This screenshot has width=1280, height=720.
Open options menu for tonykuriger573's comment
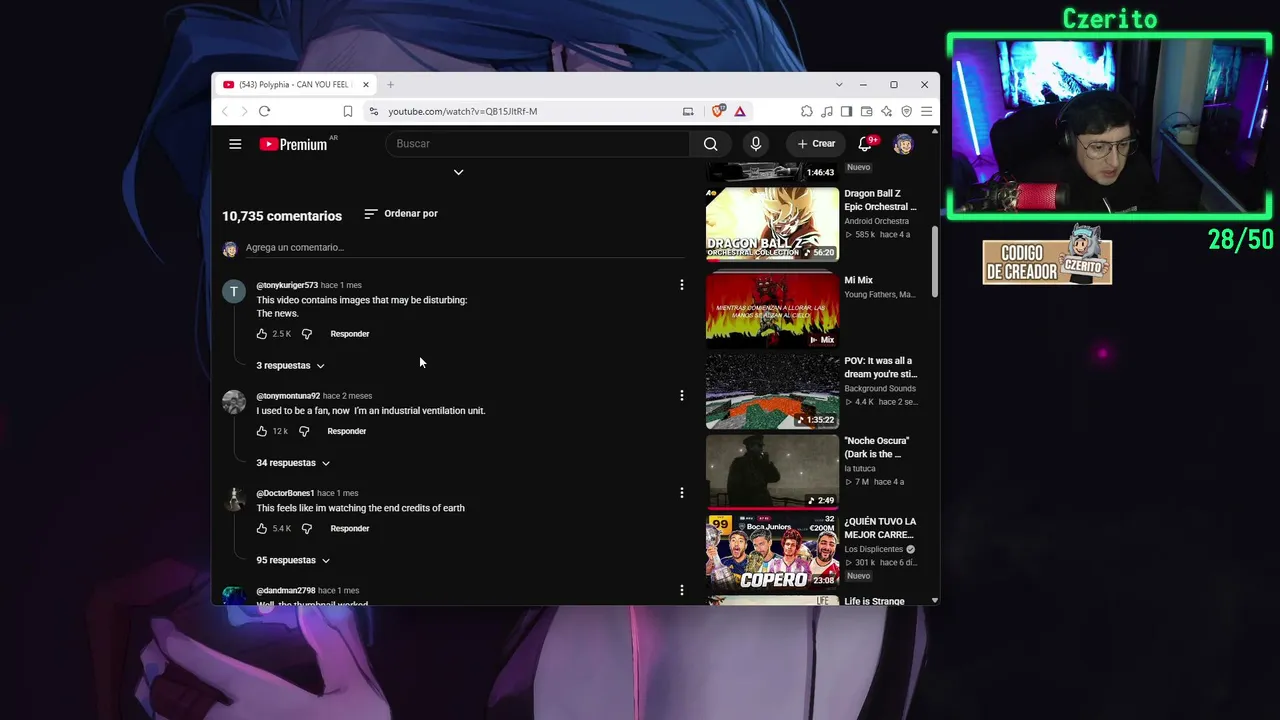click(682, 285)
